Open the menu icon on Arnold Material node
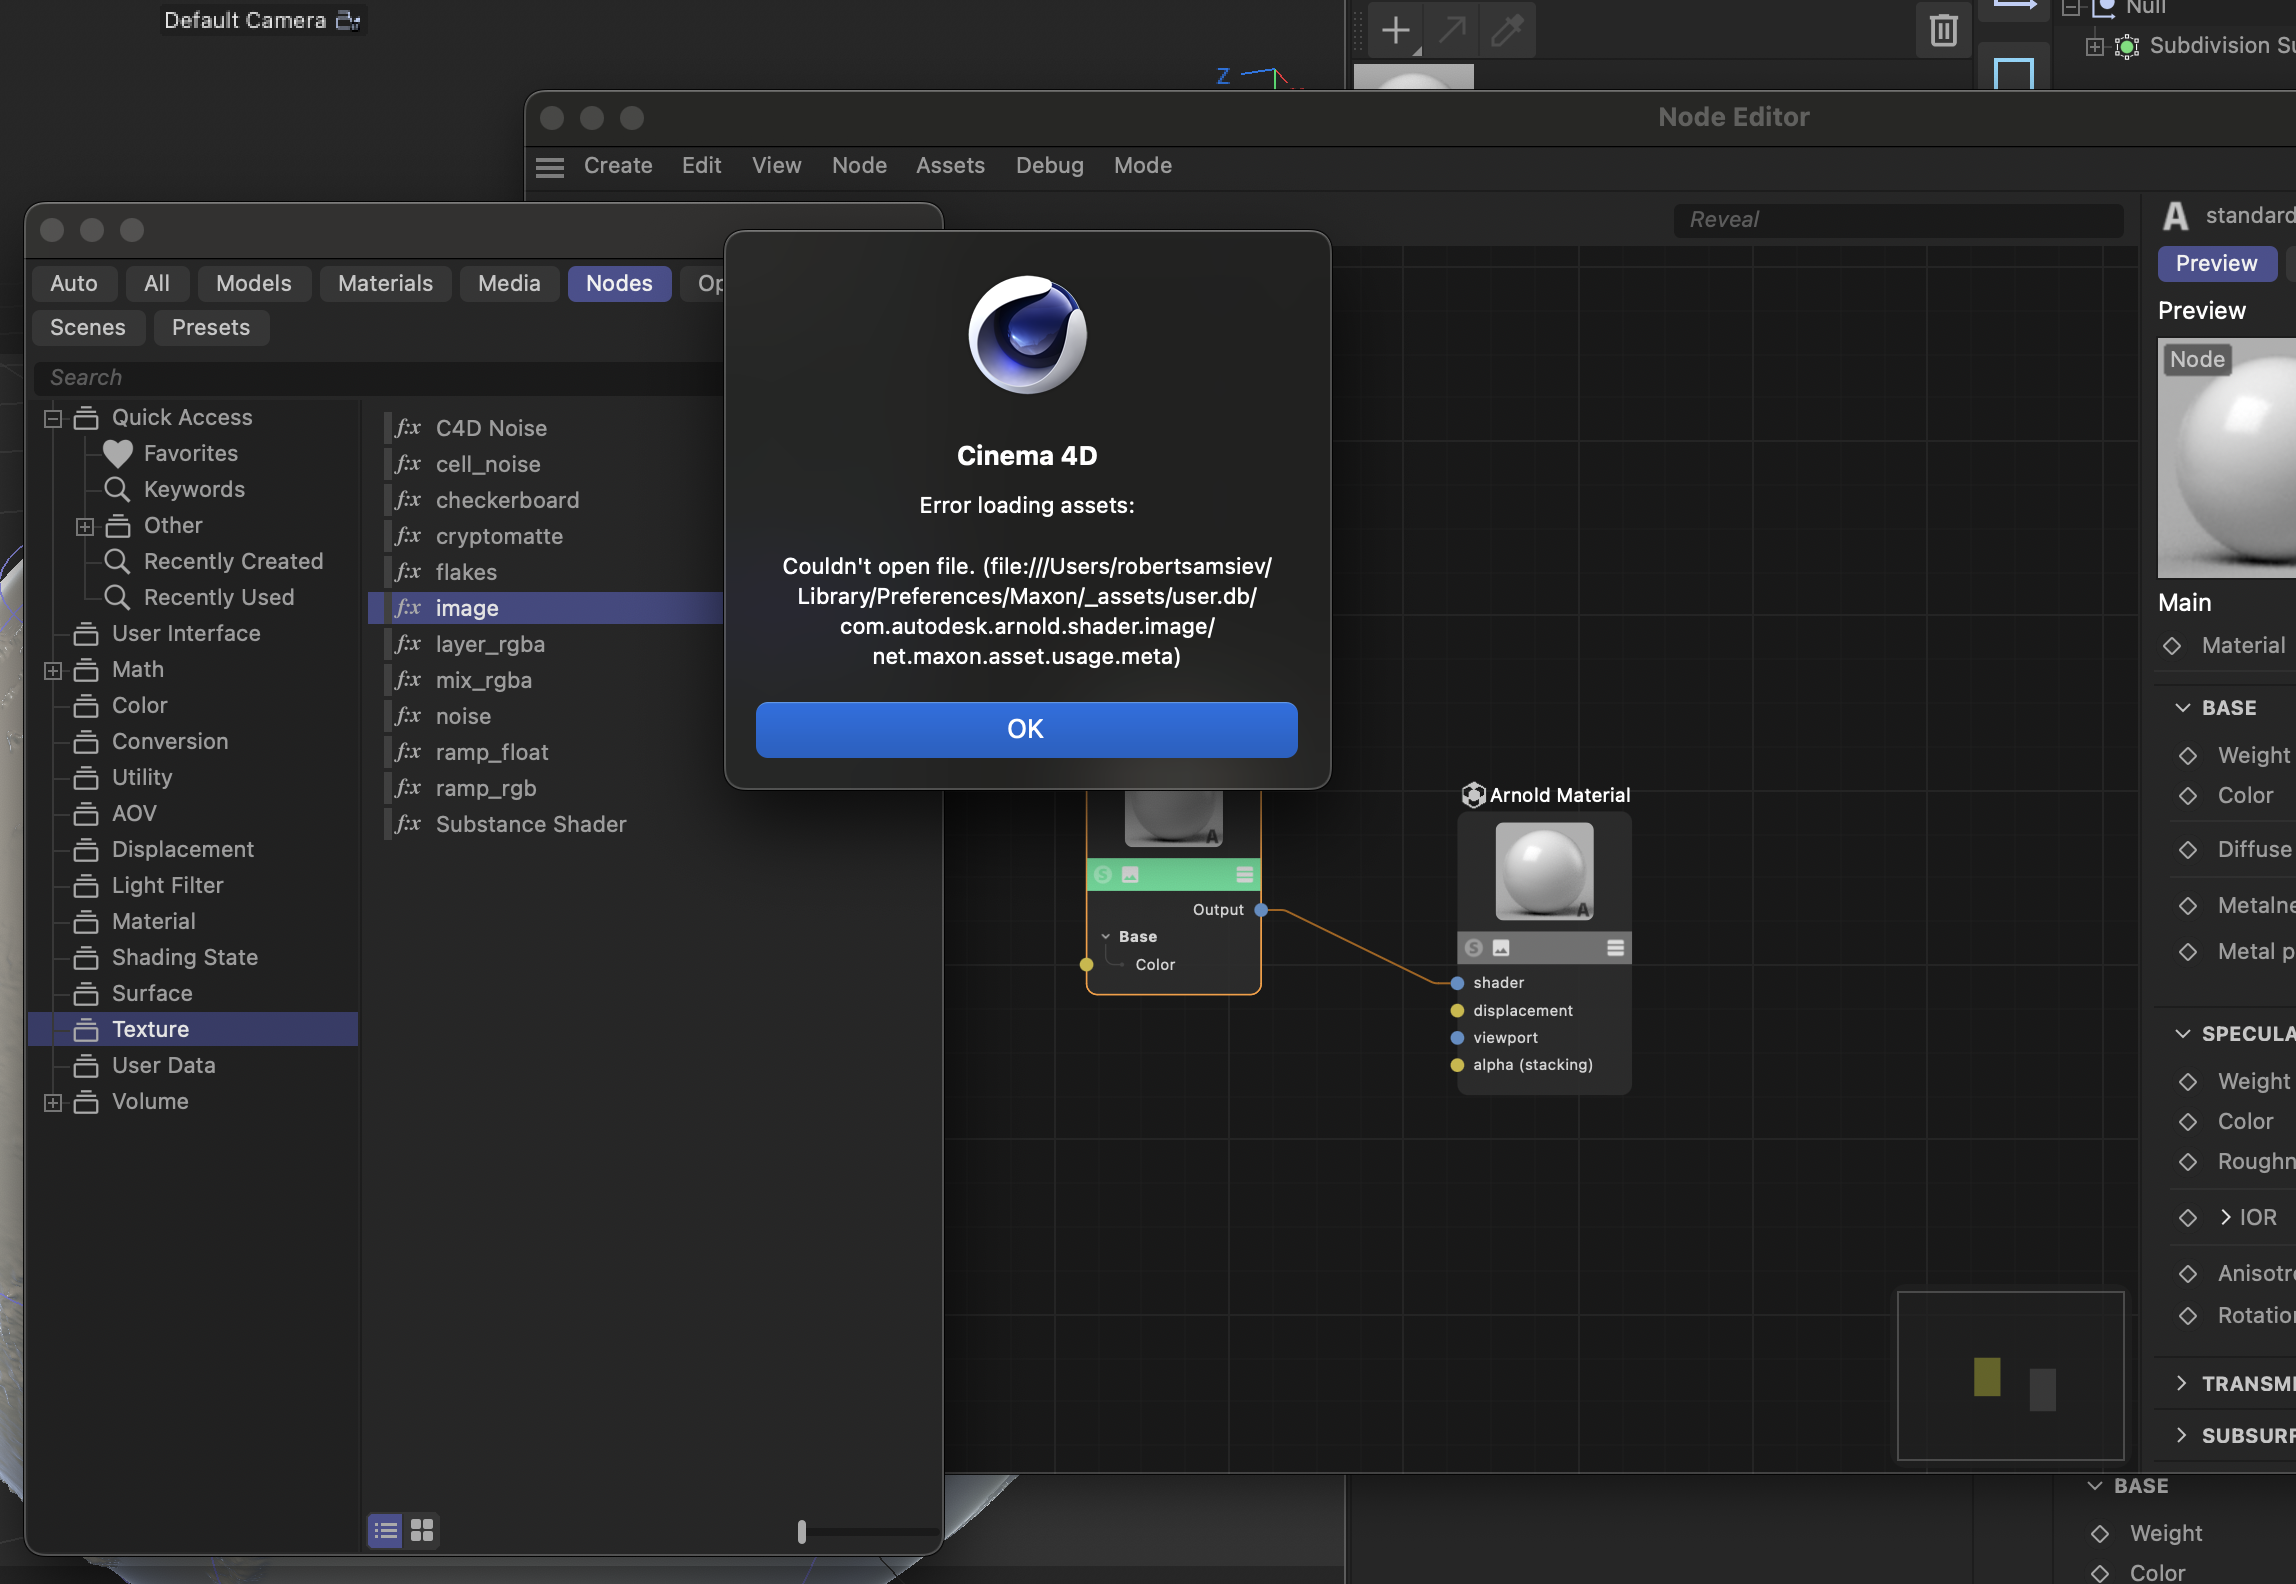Viewport: 2296px width, 1584px height. point(1615,947)
